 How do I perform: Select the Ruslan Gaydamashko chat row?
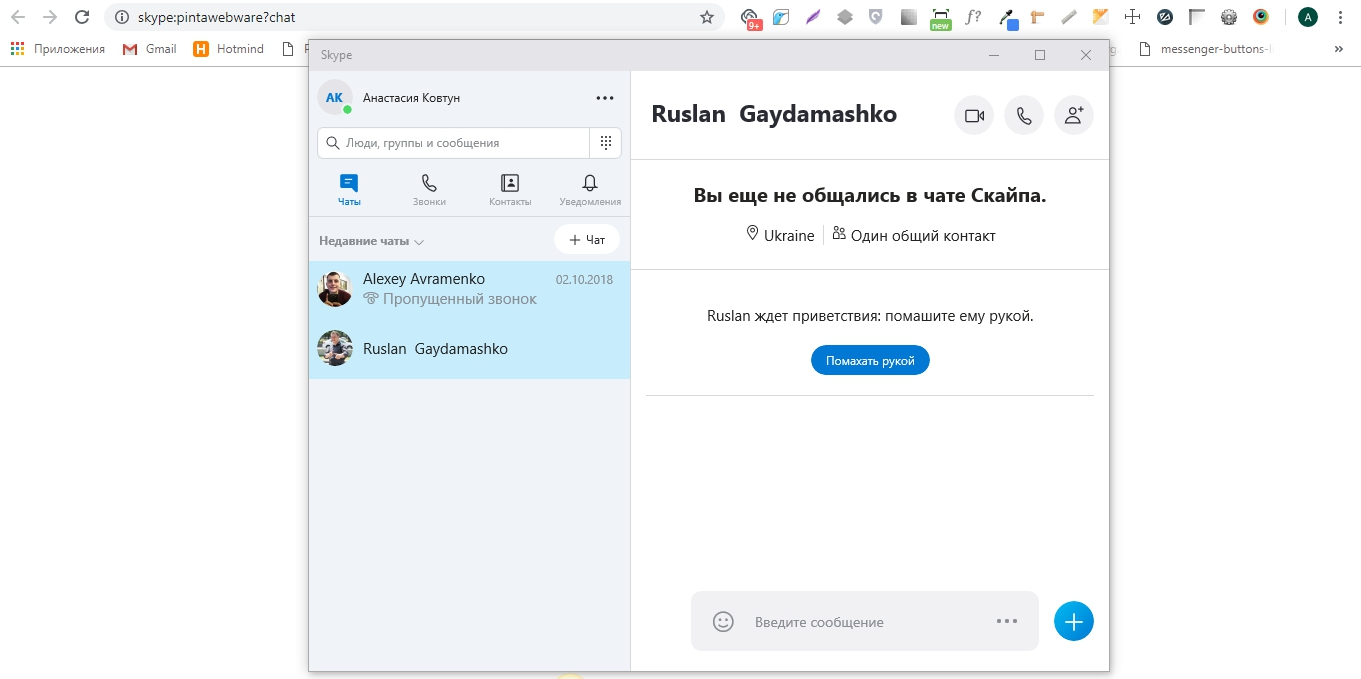pyautogui.click(x=469, y=349)
